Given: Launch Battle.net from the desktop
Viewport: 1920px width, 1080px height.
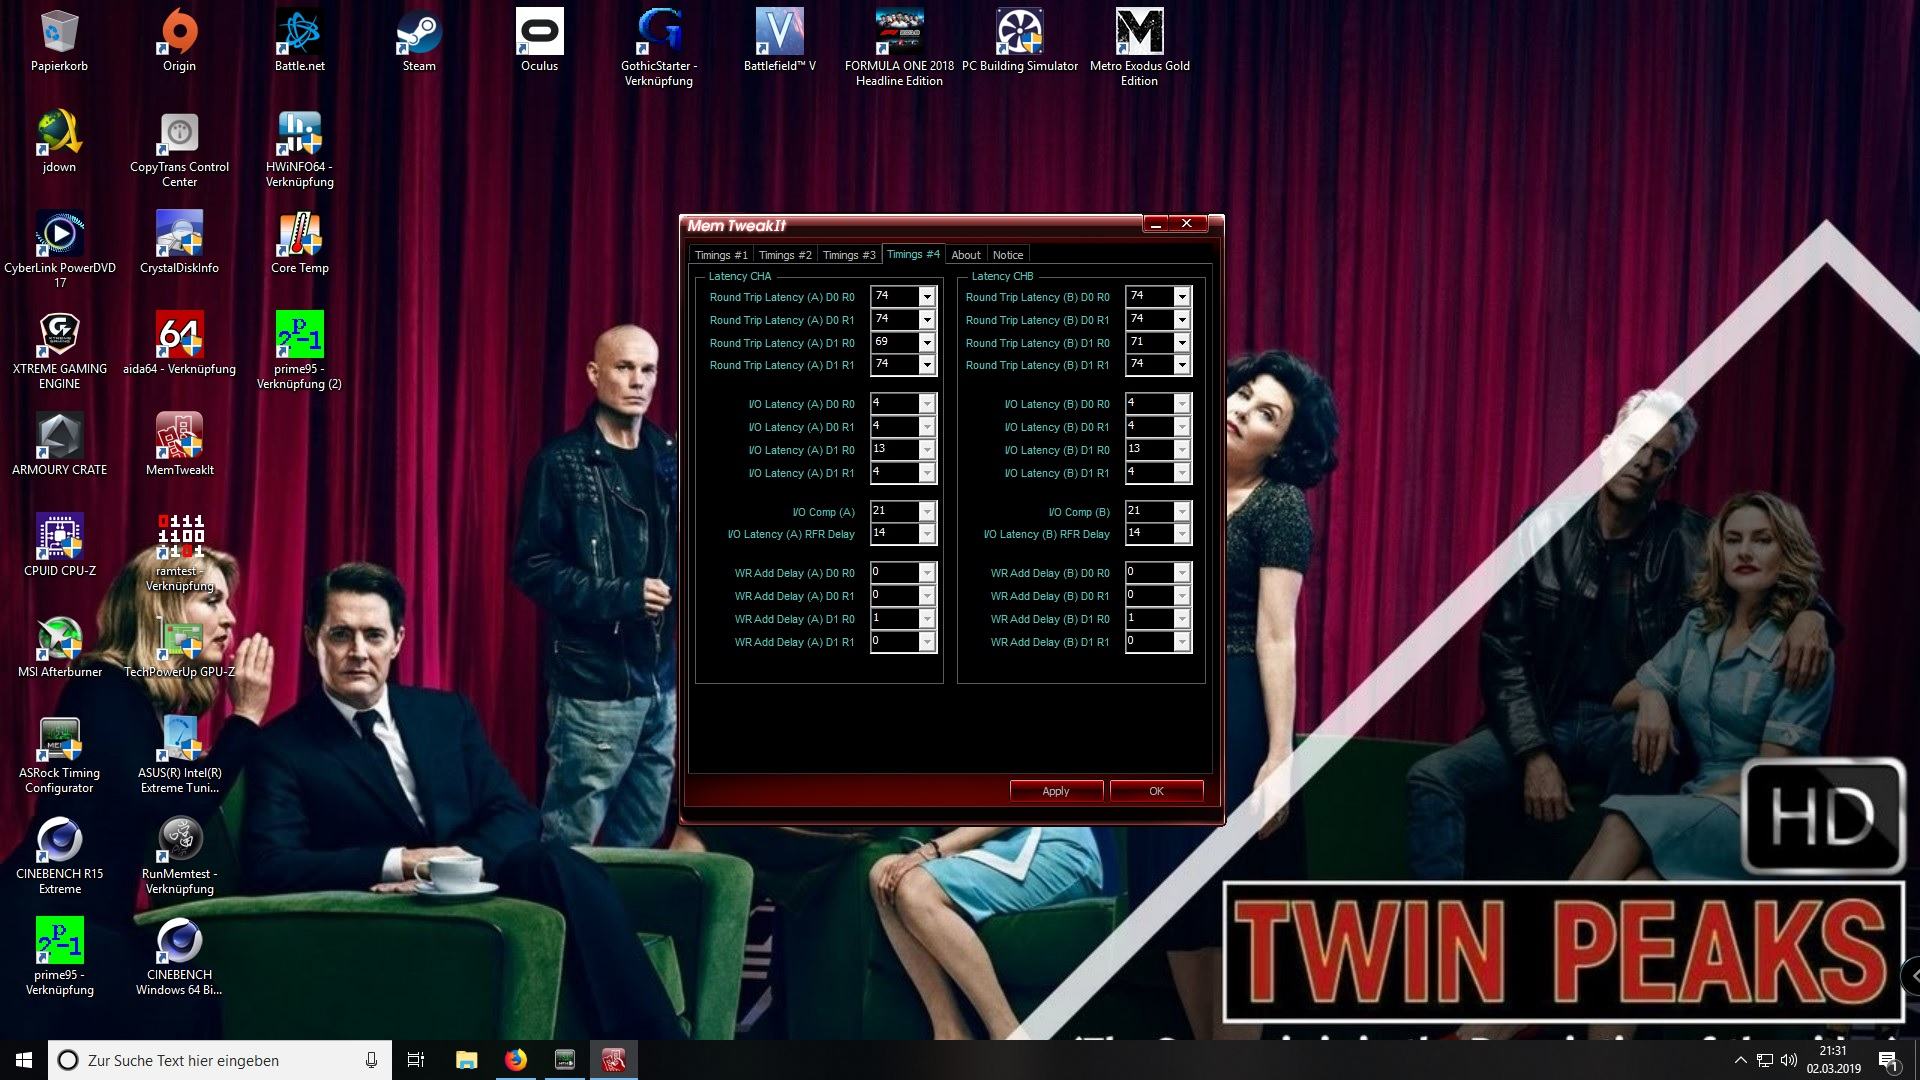Looking at the screenshot, I should [x=299, y=41].
